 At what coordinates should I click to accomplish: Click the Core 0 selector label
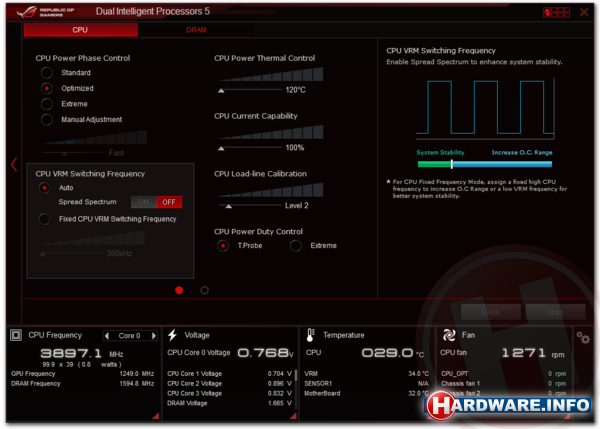[x=129, y=336]
